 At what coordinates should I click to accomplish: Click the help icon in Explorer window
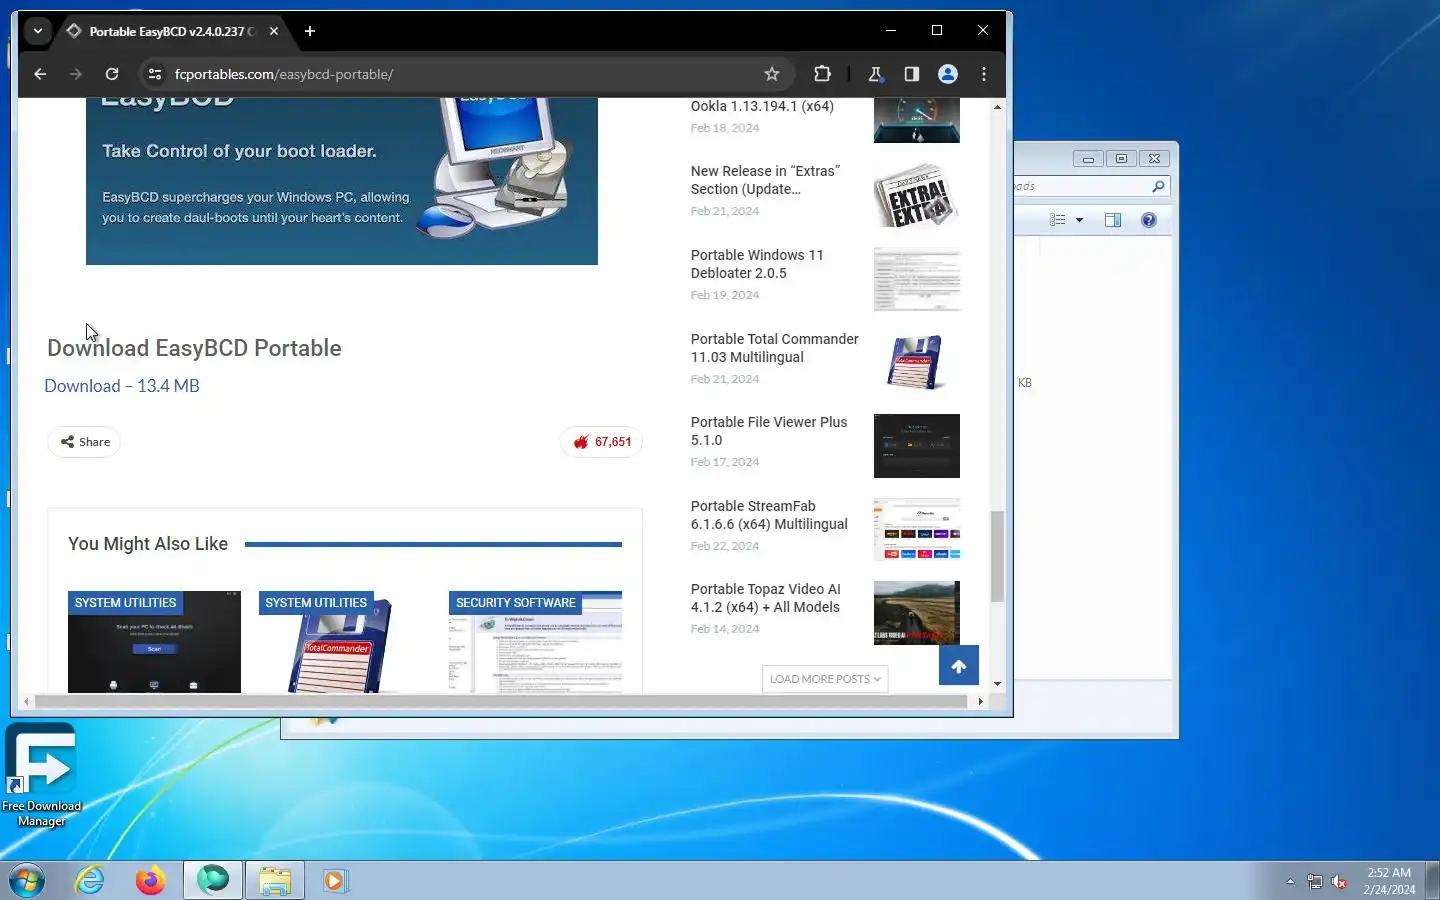point(1149,220)
